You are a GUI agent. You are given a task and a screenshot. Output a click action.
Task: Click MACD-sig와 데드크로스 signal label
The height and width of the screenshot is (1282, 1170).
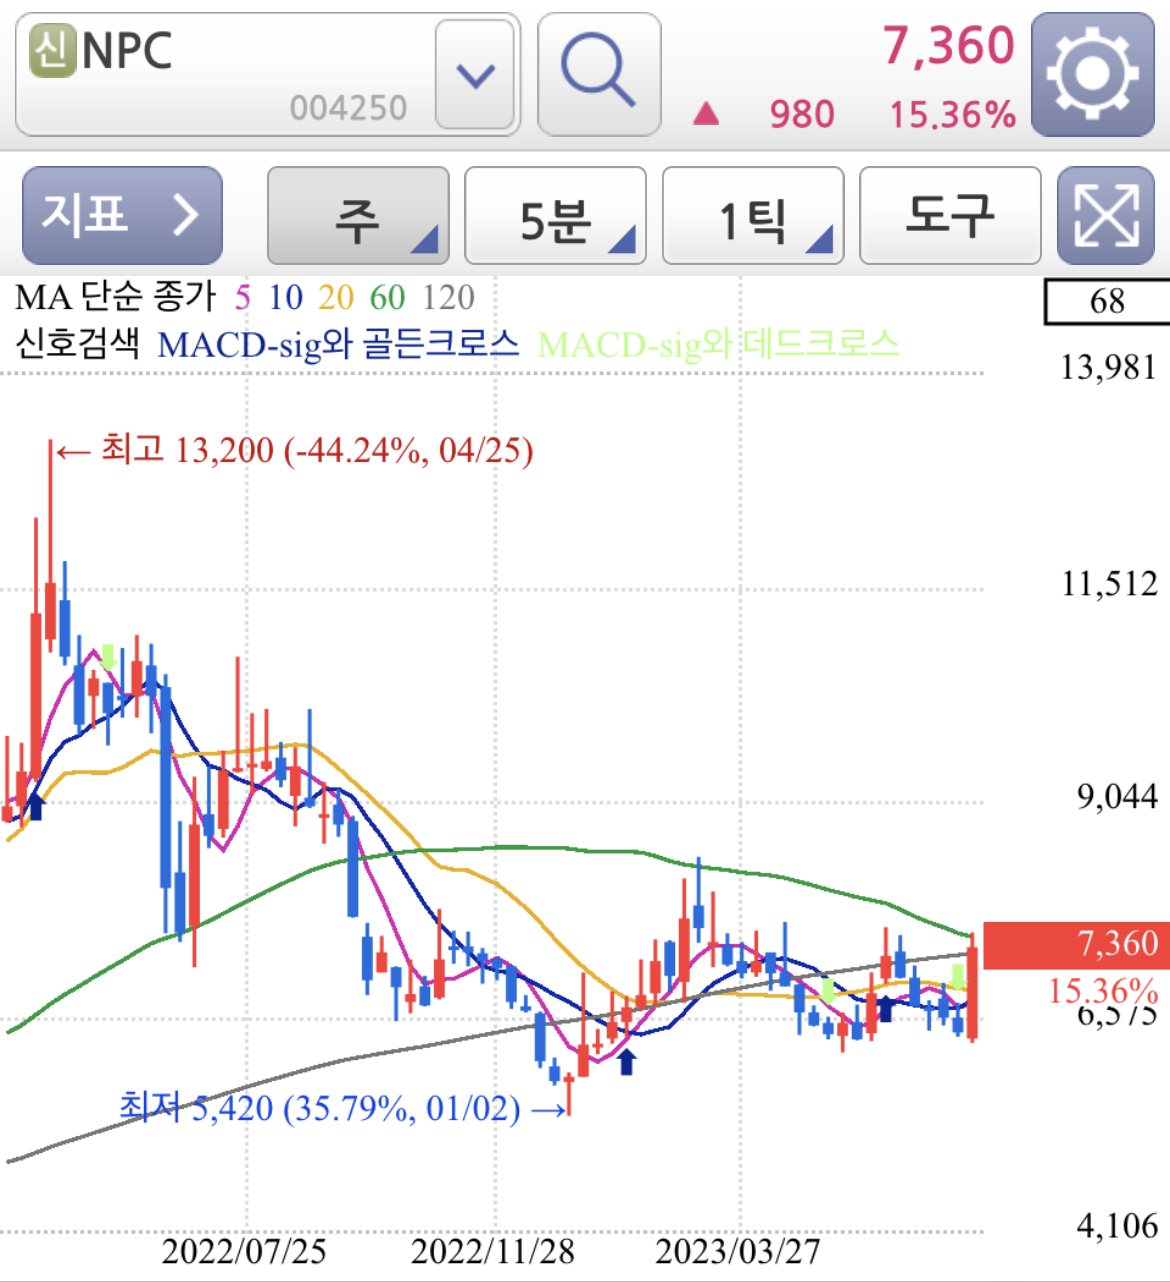[719, 345]
